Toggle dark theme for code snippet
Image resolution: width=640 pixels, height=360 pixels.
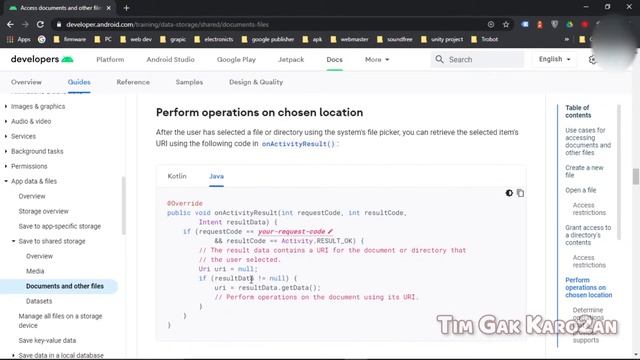pos(509,193)
